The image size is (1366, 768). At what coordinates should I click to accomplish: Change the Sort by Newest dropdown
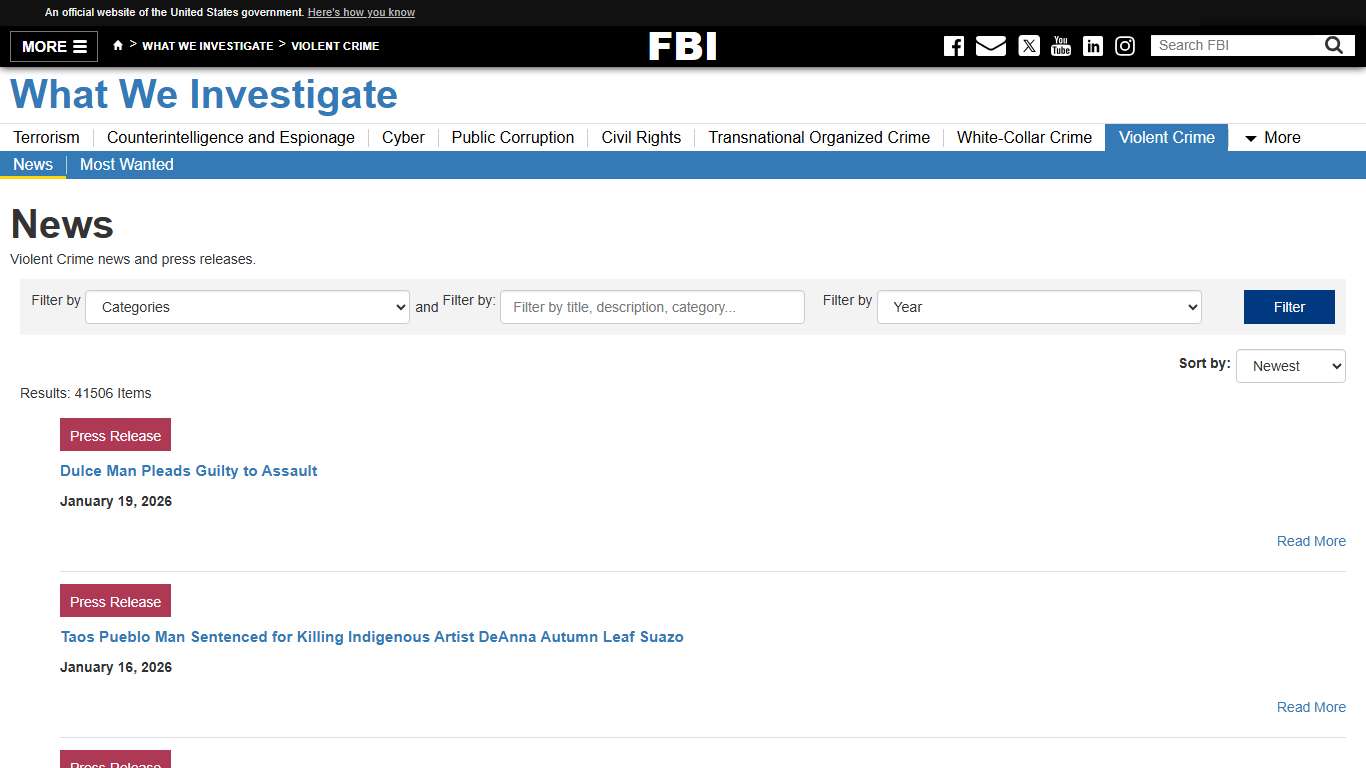1290,366
